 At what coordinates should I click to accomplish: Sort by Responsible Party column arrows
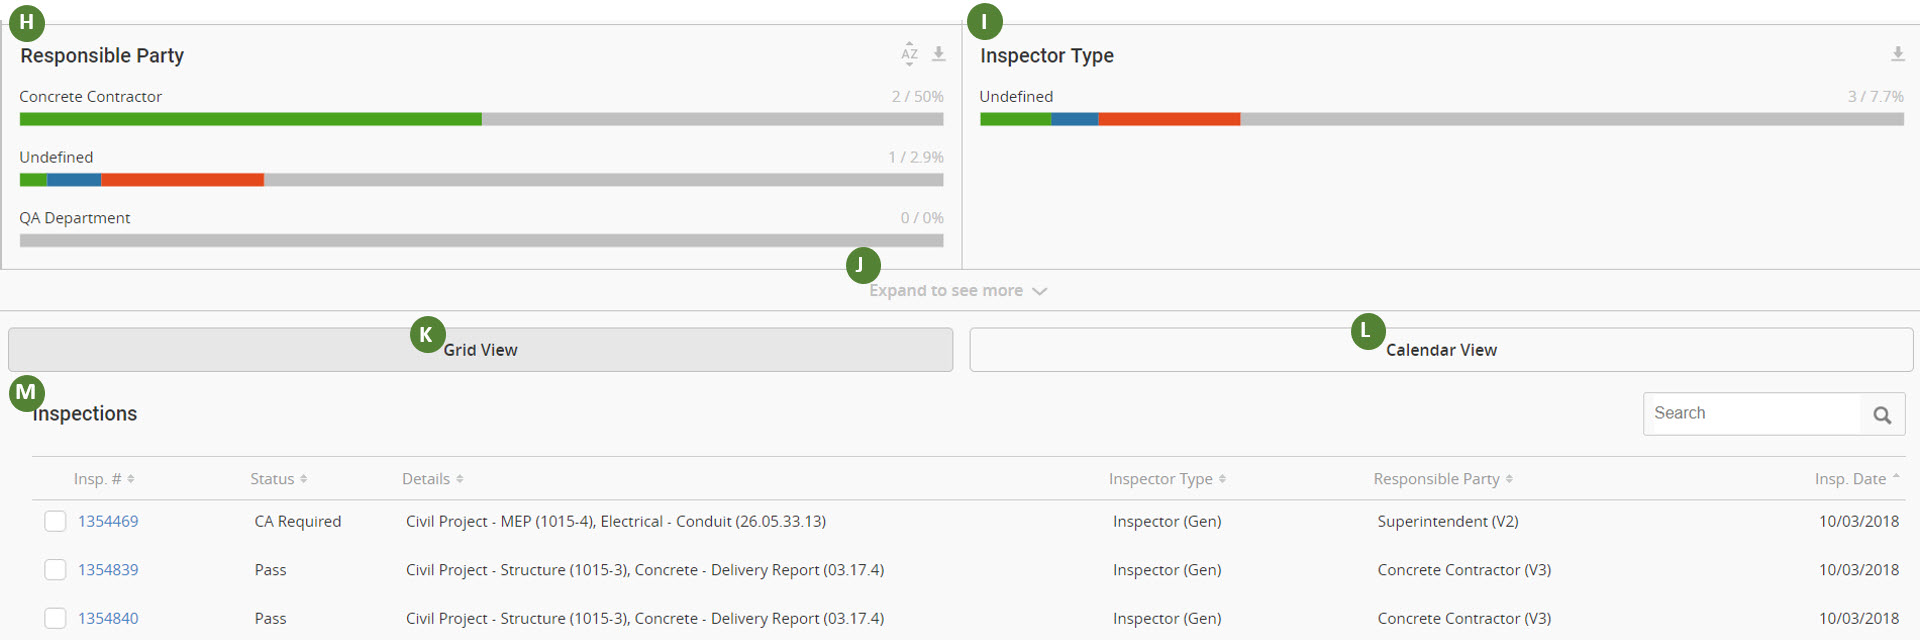[x=1509, y=479]
